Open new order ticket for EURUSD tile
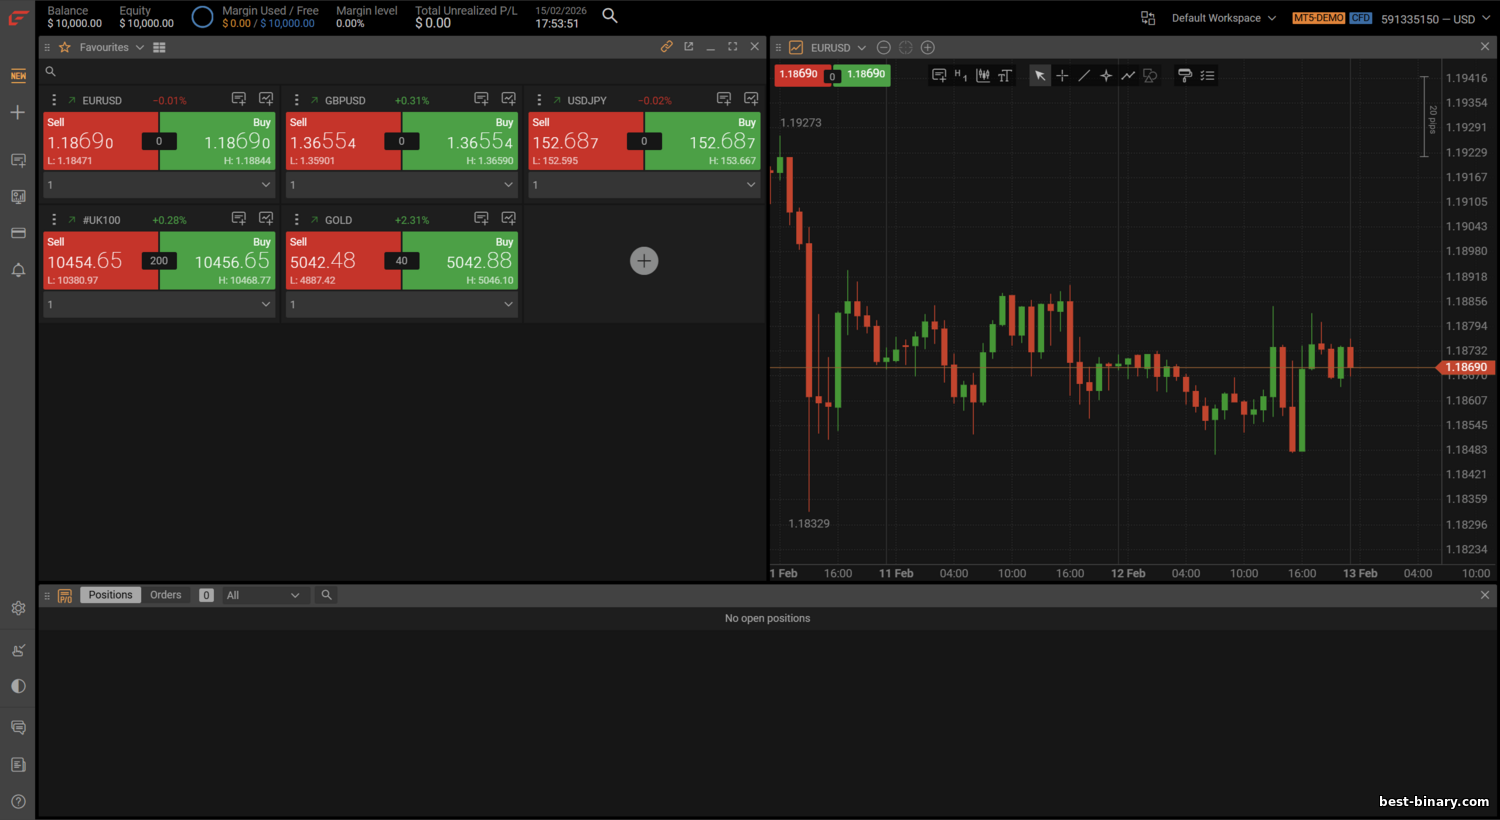This screenshot has width=1500, height=820. tap(238, 99)
